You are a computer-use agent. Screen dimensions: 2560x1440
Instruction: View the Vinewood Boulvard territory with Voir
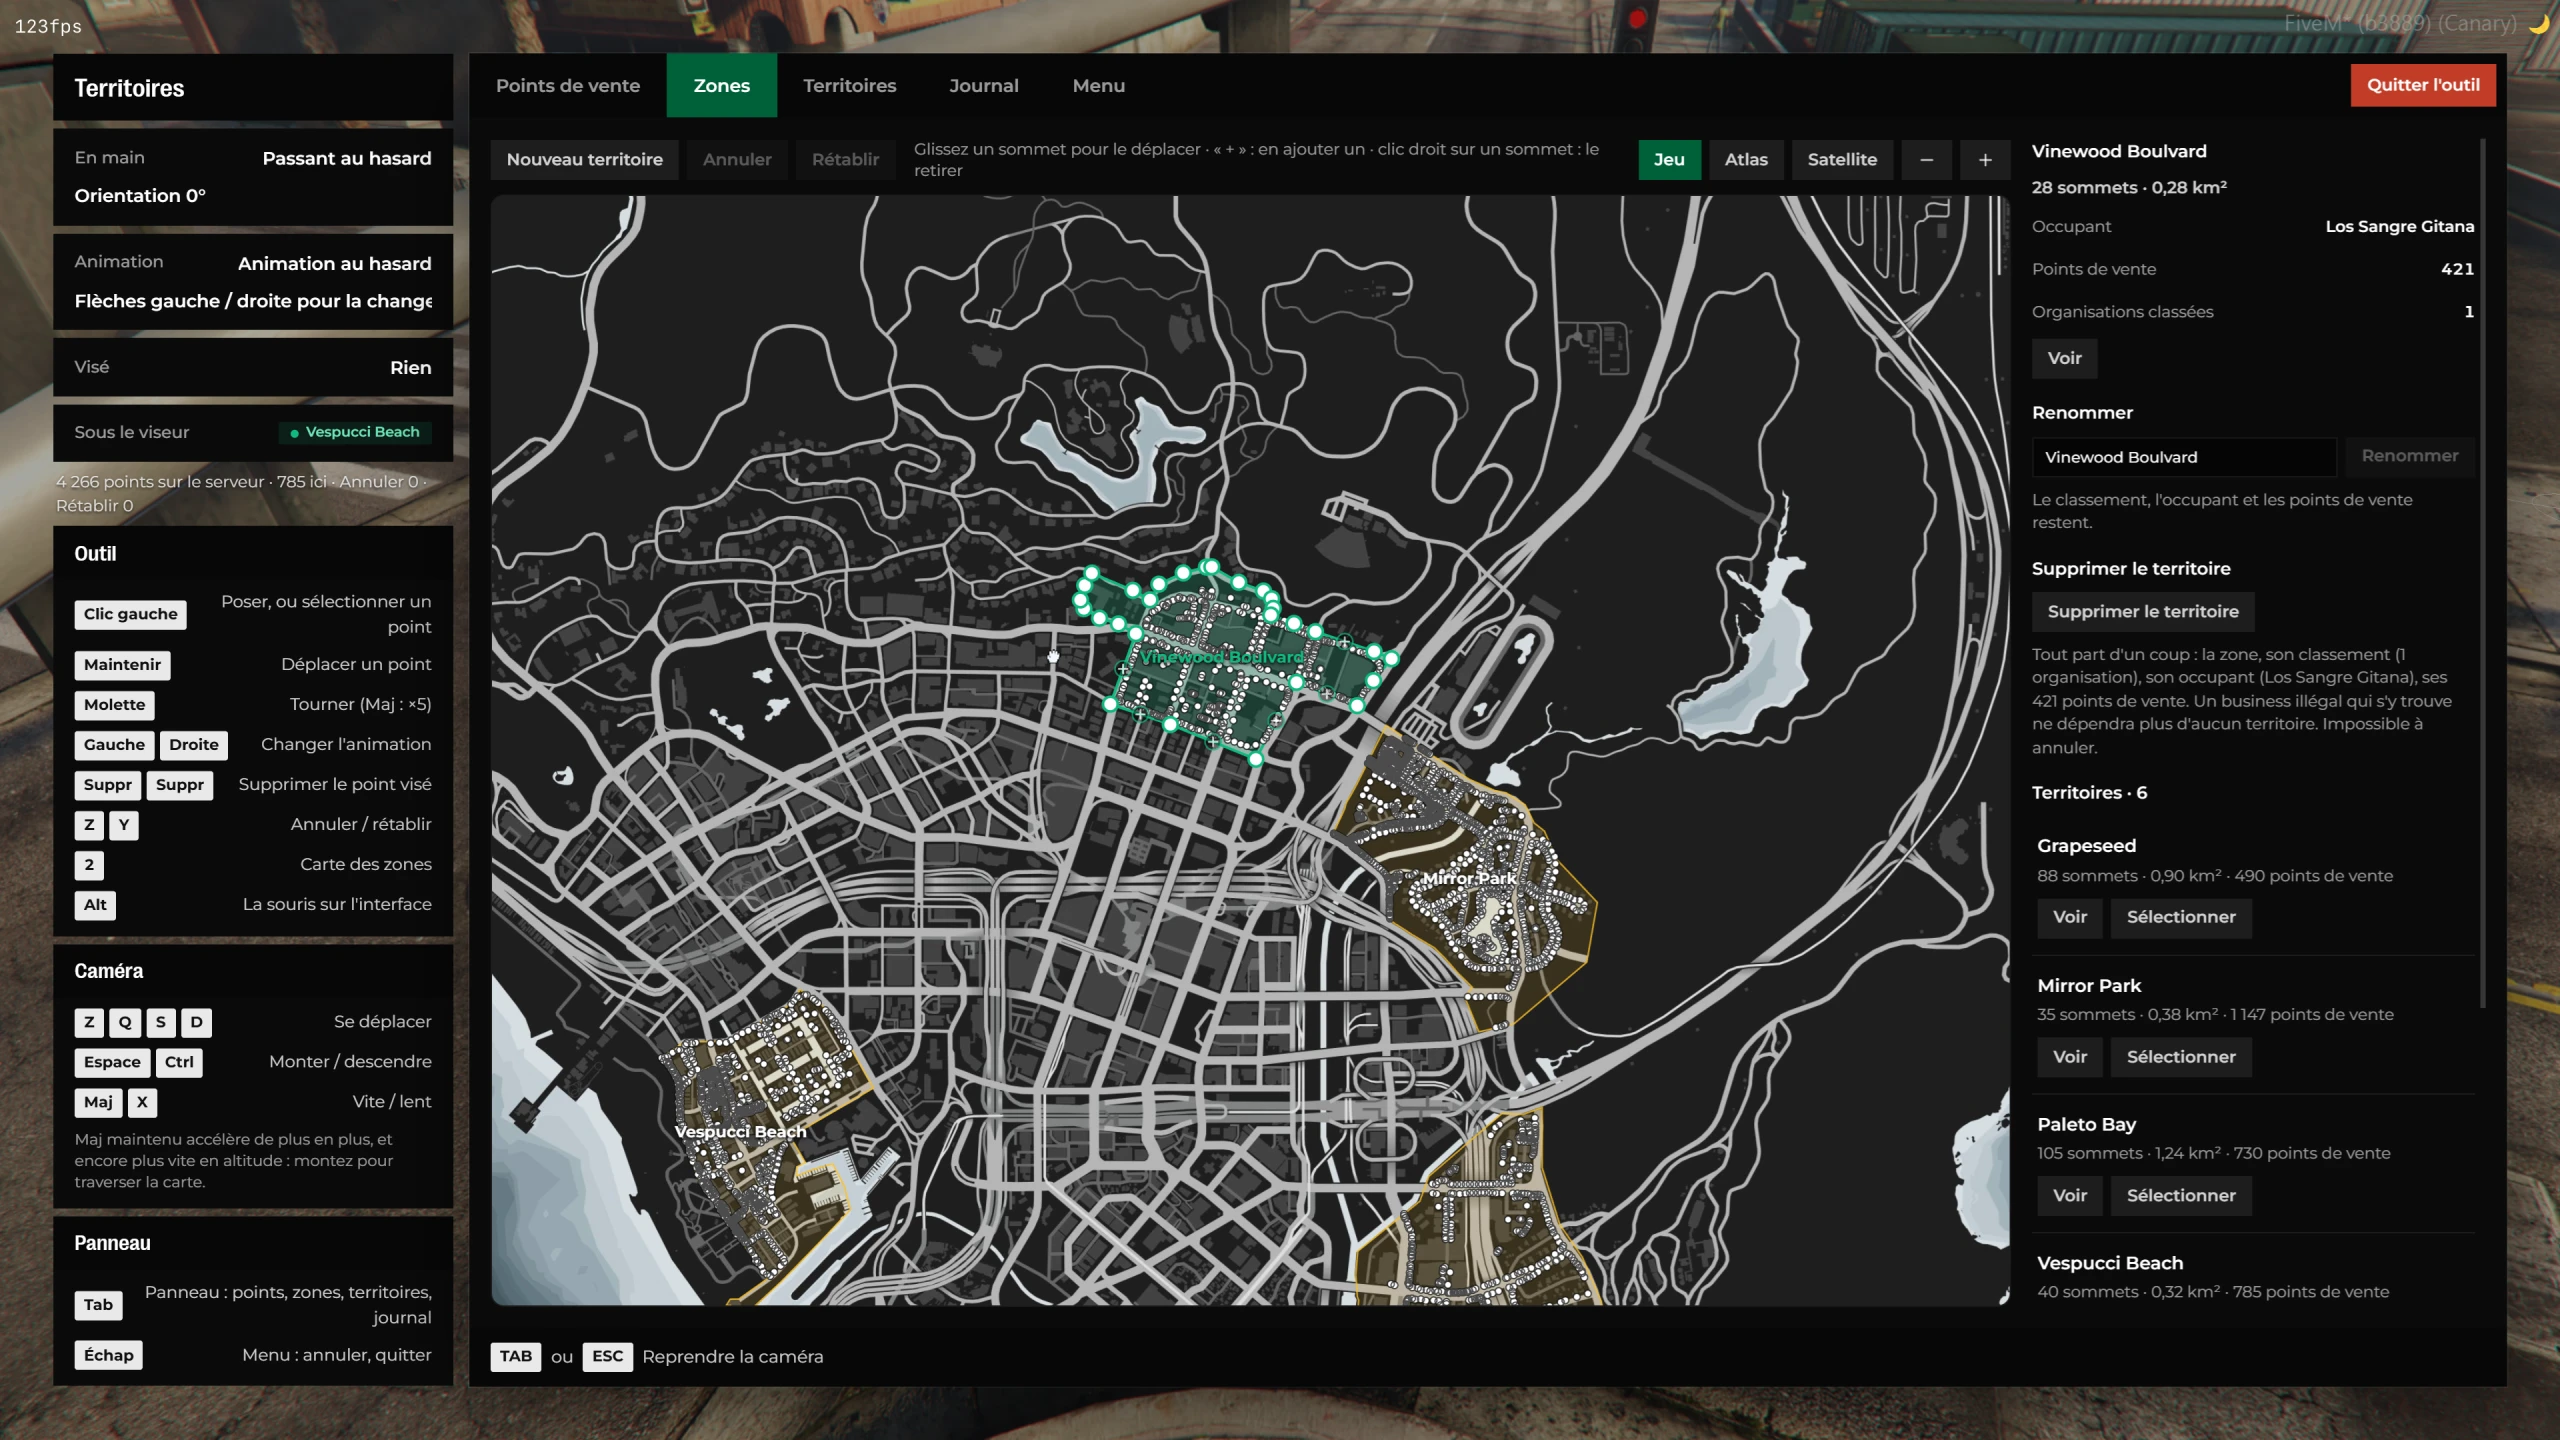2064,358
